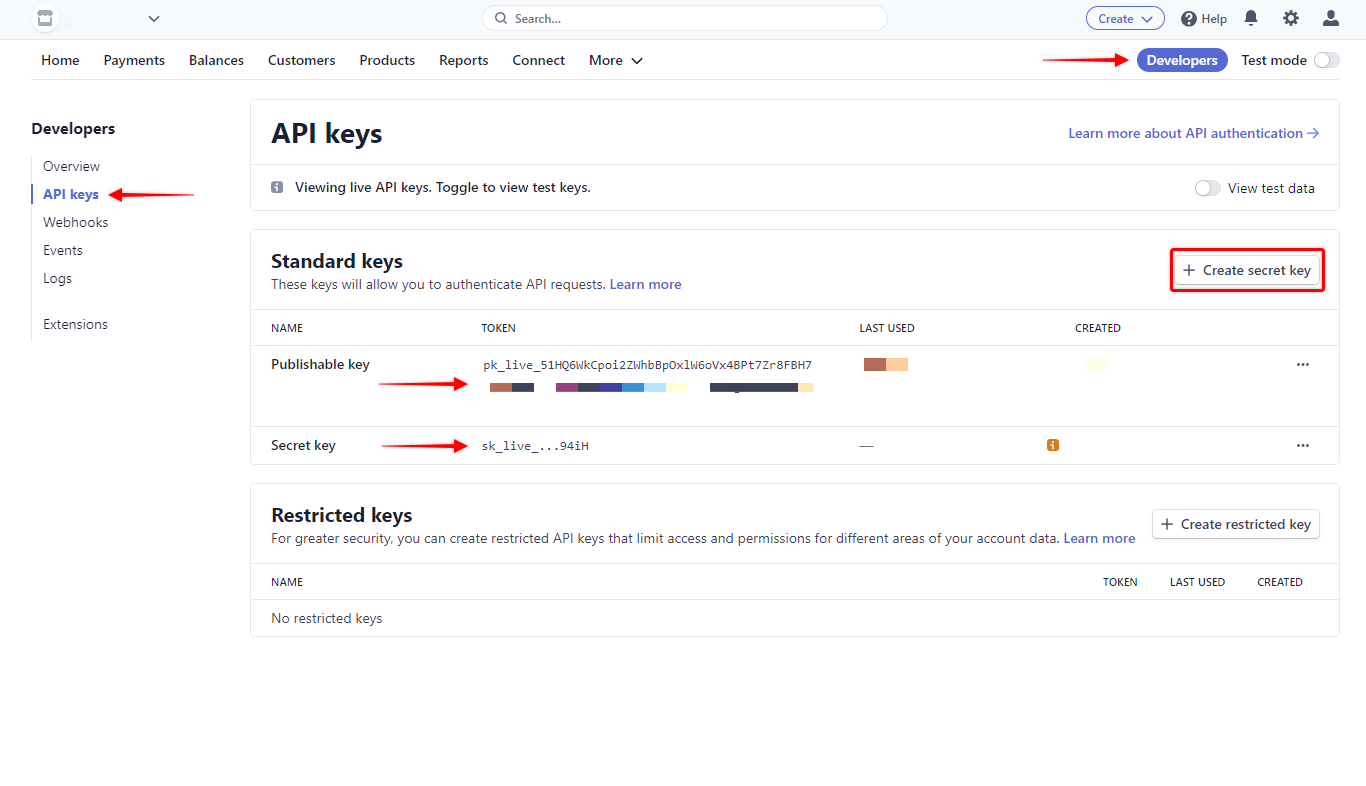This screenshot has width=1366, height=786.
Task: Click the info icon beside live keys notice
Action: pos(277,187)
